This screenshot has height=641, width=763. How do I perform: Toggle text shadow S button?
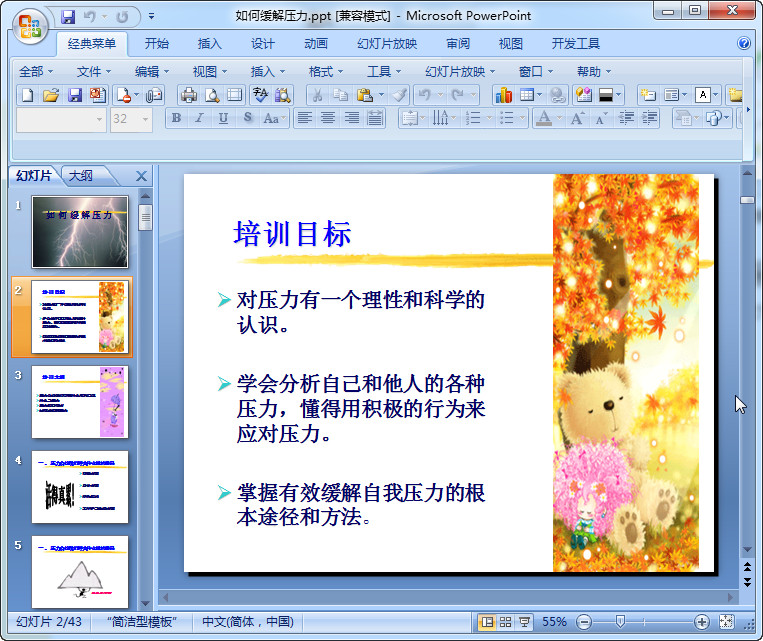click(248, 118)
